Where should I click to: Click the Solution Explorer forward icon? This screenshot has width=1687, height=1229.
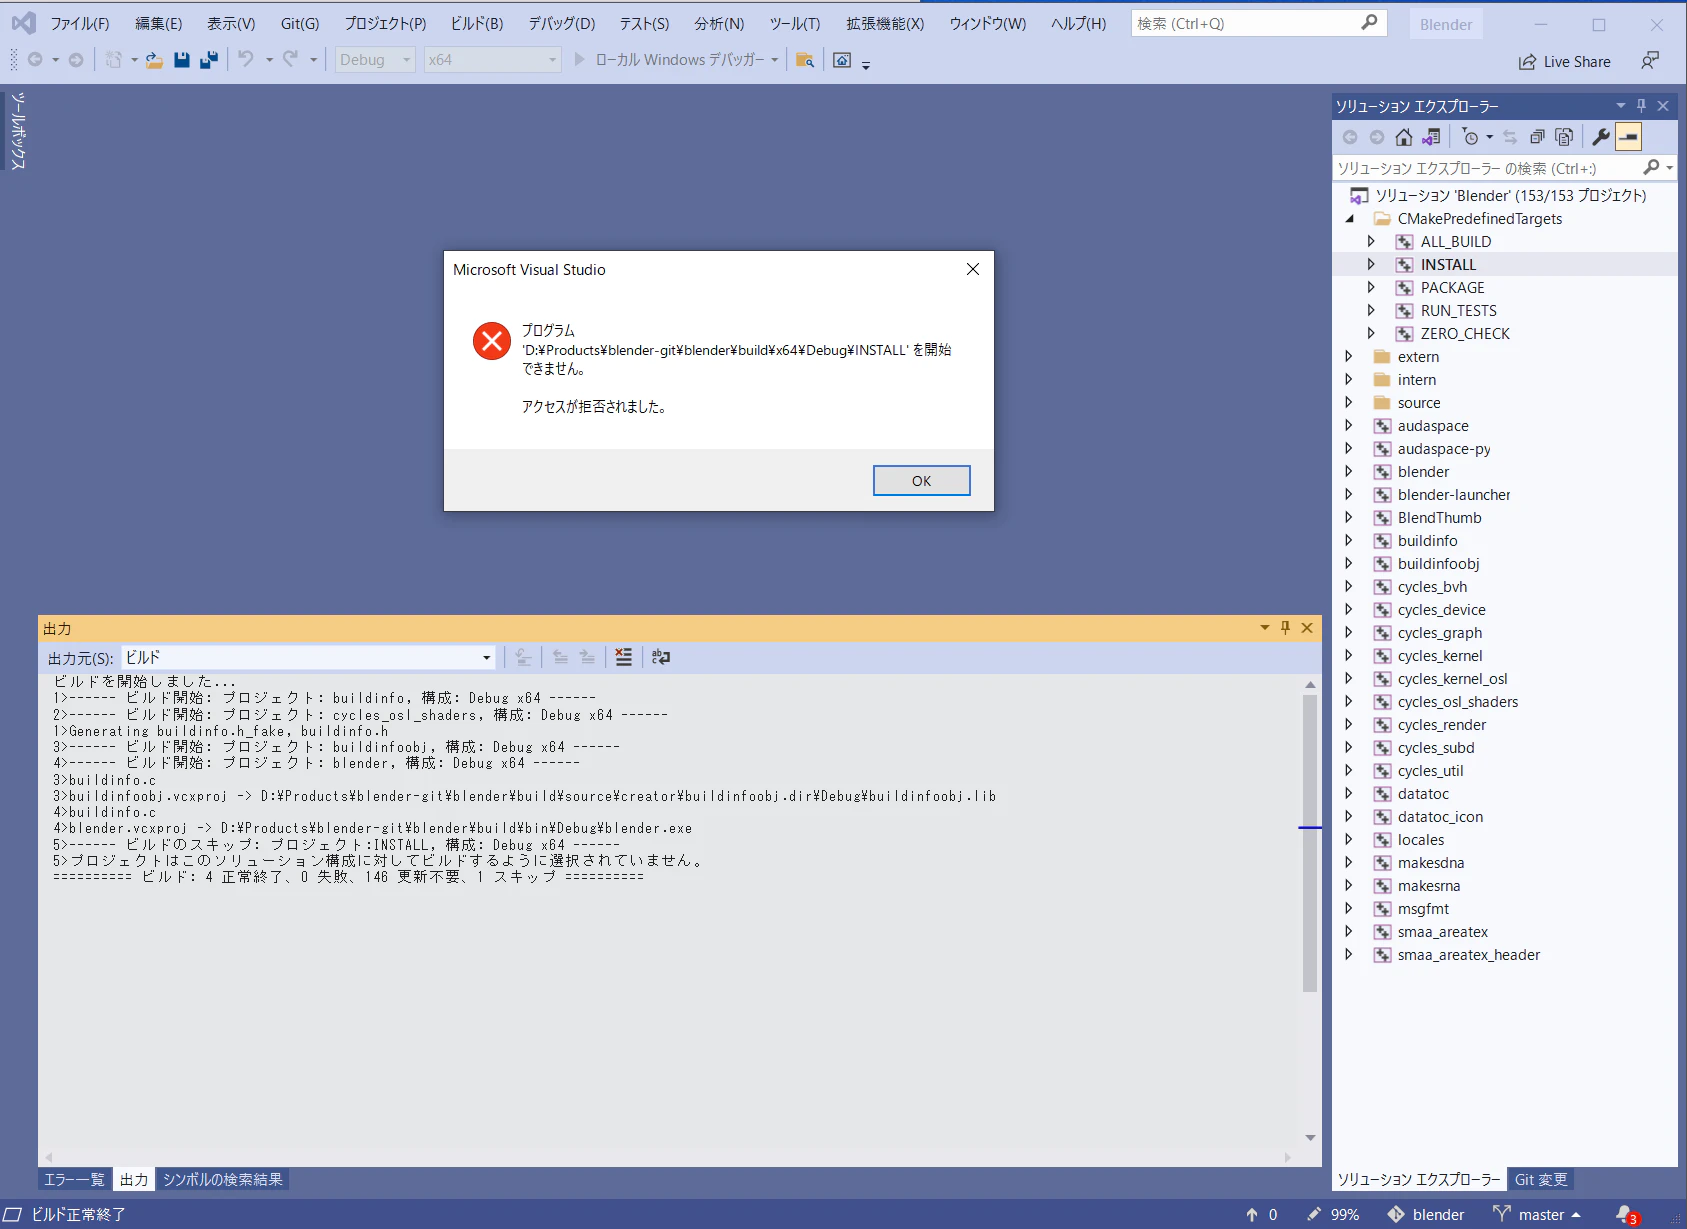tap(1377, 137)
